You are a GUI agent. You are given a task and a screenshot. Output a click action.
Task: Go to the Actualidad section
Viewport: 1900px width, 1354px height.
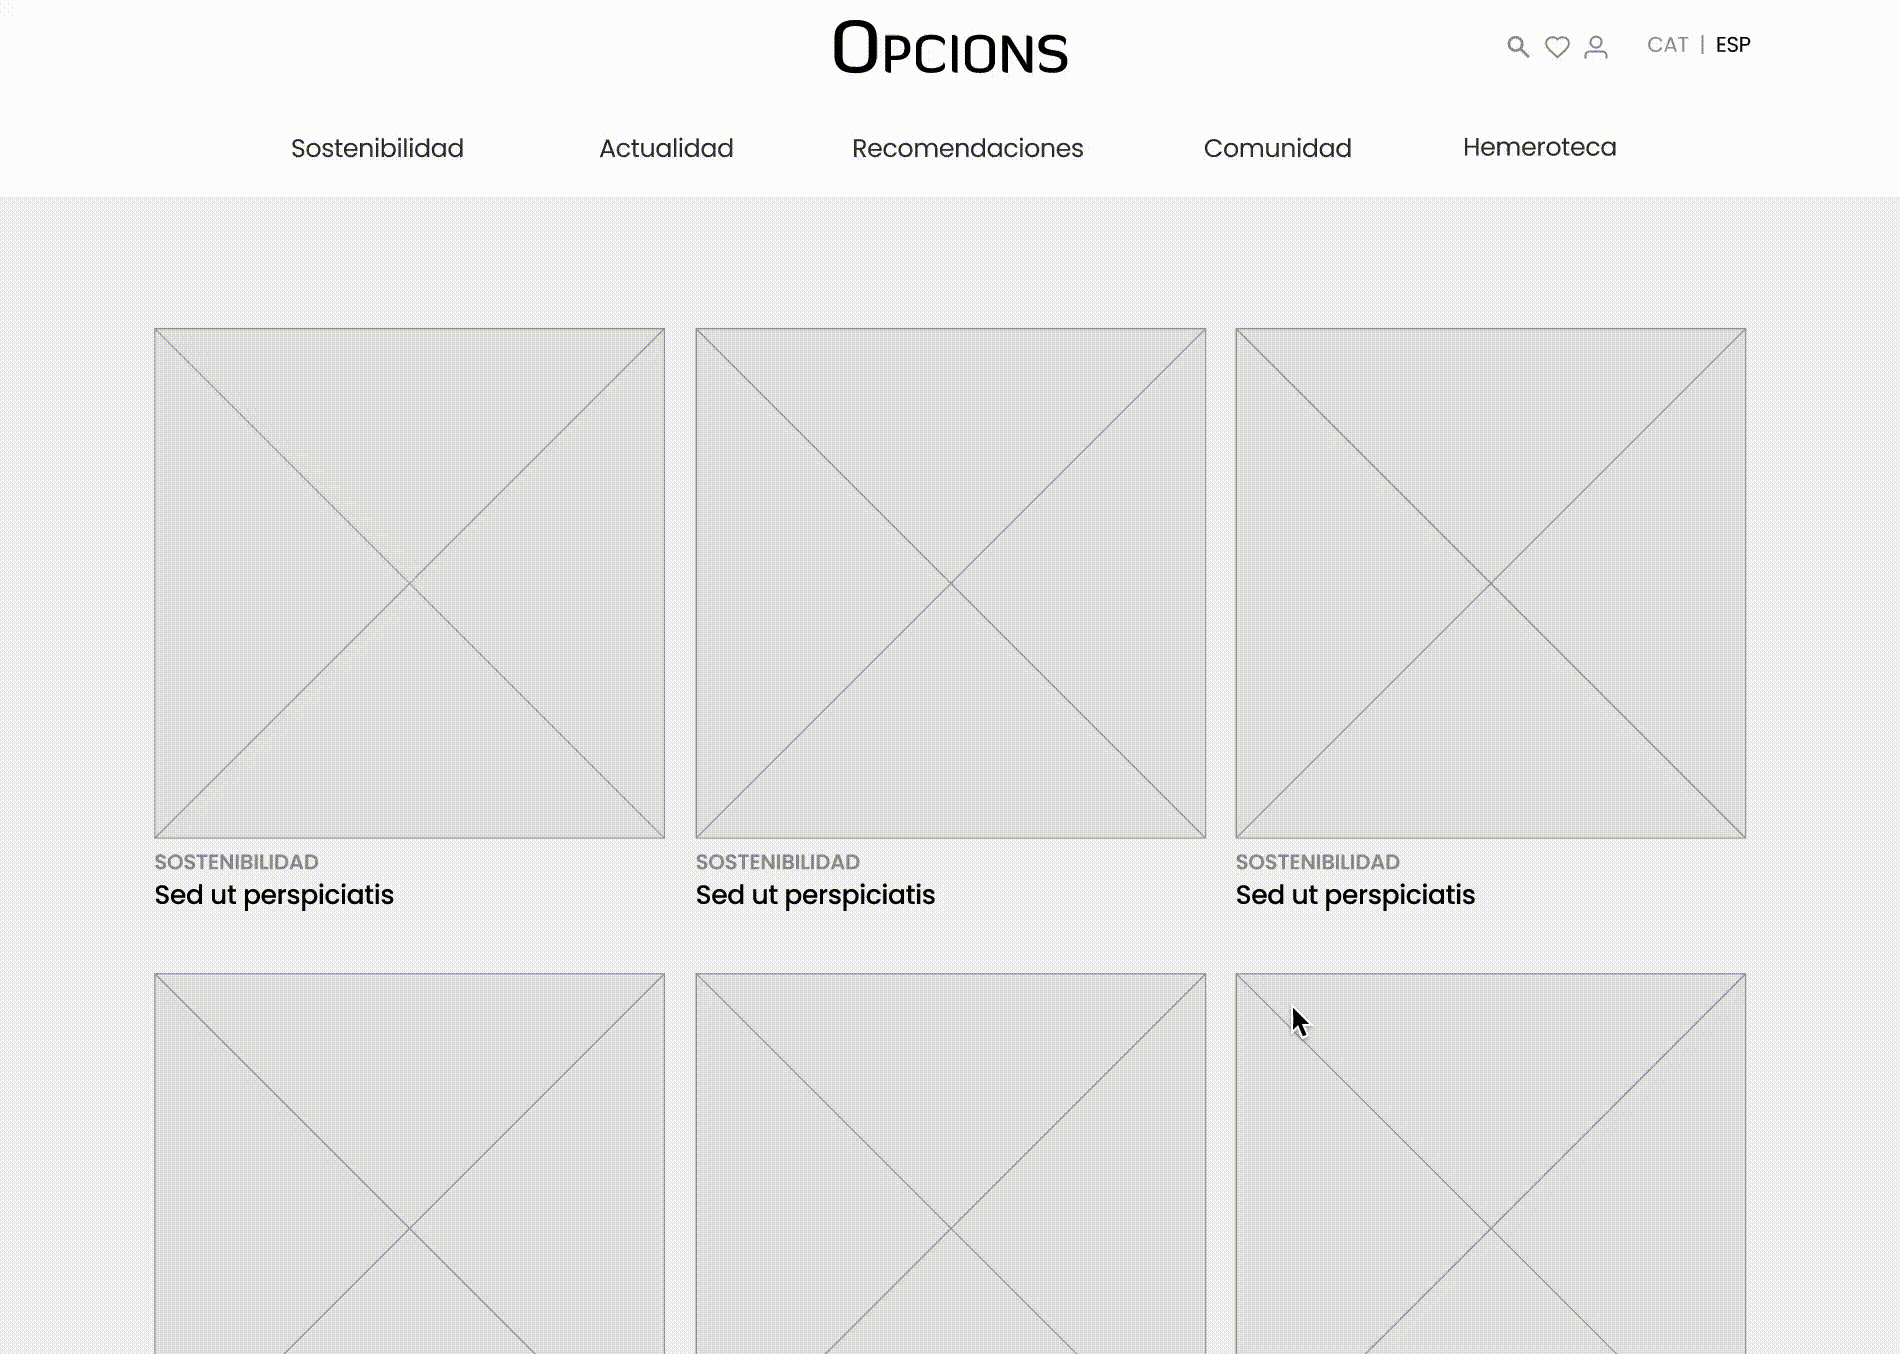pos(666,148)
